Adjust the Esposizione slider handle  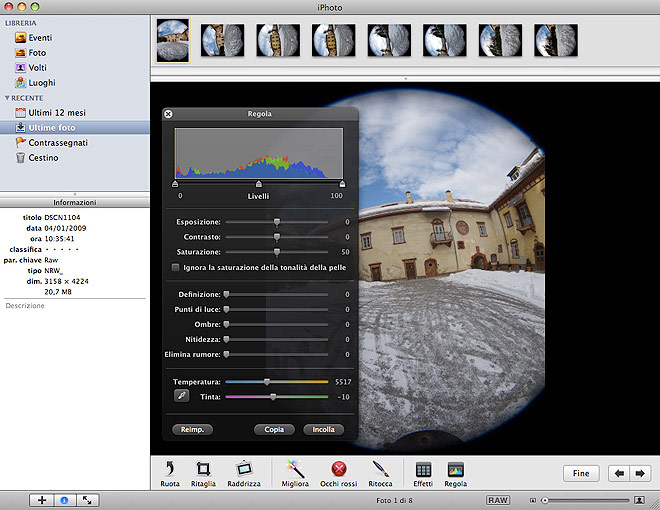pyautogui.click(x=277, y=222)
